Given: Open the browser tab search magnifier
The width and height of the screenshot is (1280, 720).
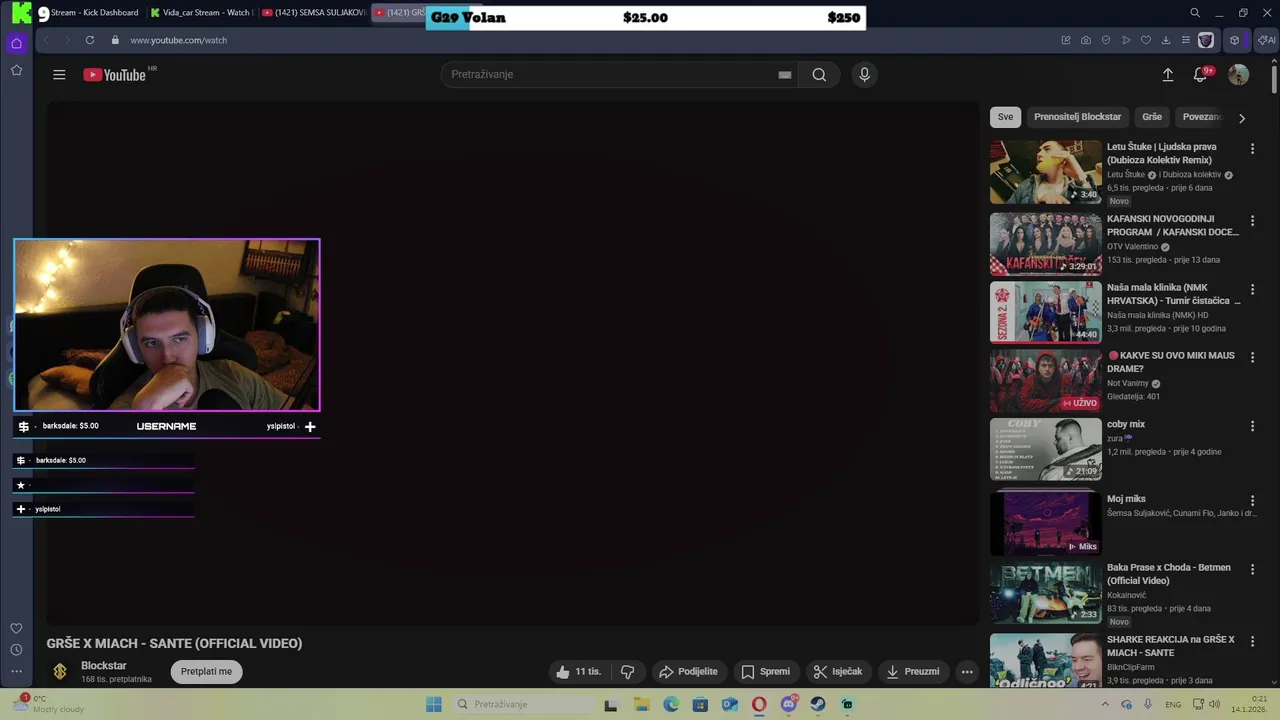Looking at the screenshot, I should point(1195,13).
